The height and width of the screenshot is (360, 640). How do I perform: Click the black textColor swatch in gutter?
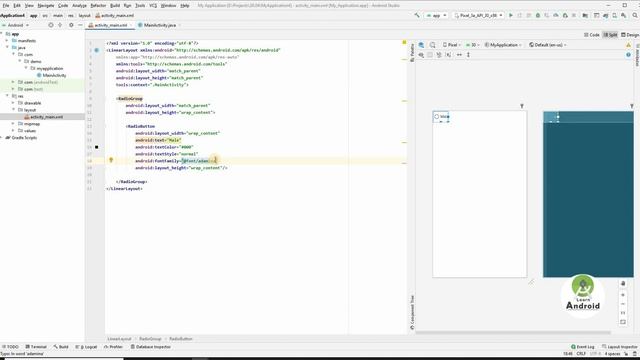(x=97, y=147)
